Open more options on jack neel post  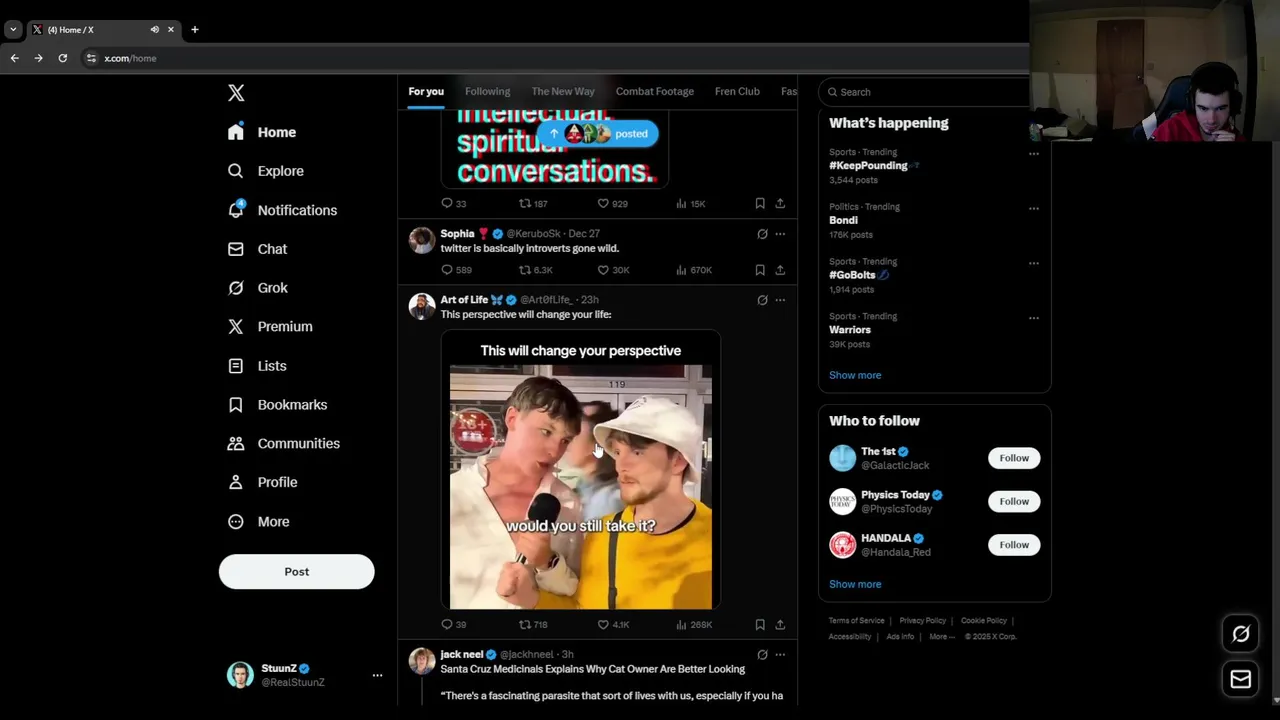point(780,655)
